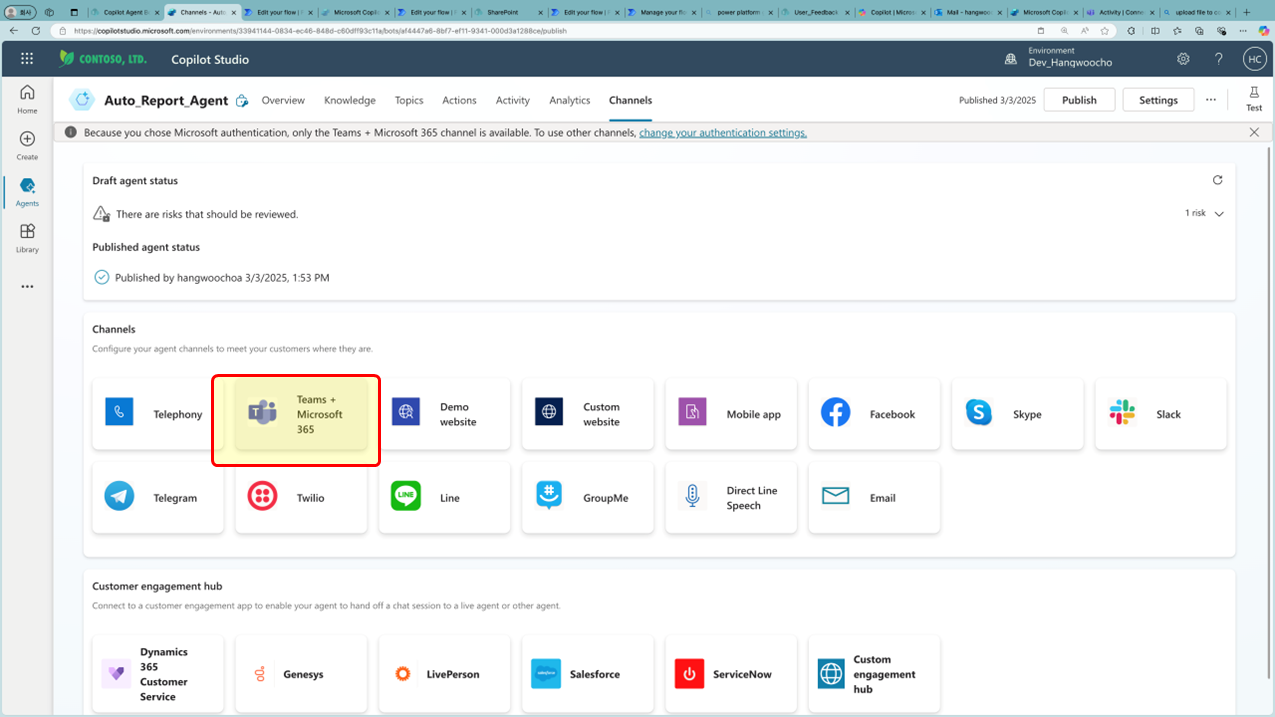Viewport: 1275px width, 717px height.
Task: Refresh the draft agent status
Action: point(1217,180)
